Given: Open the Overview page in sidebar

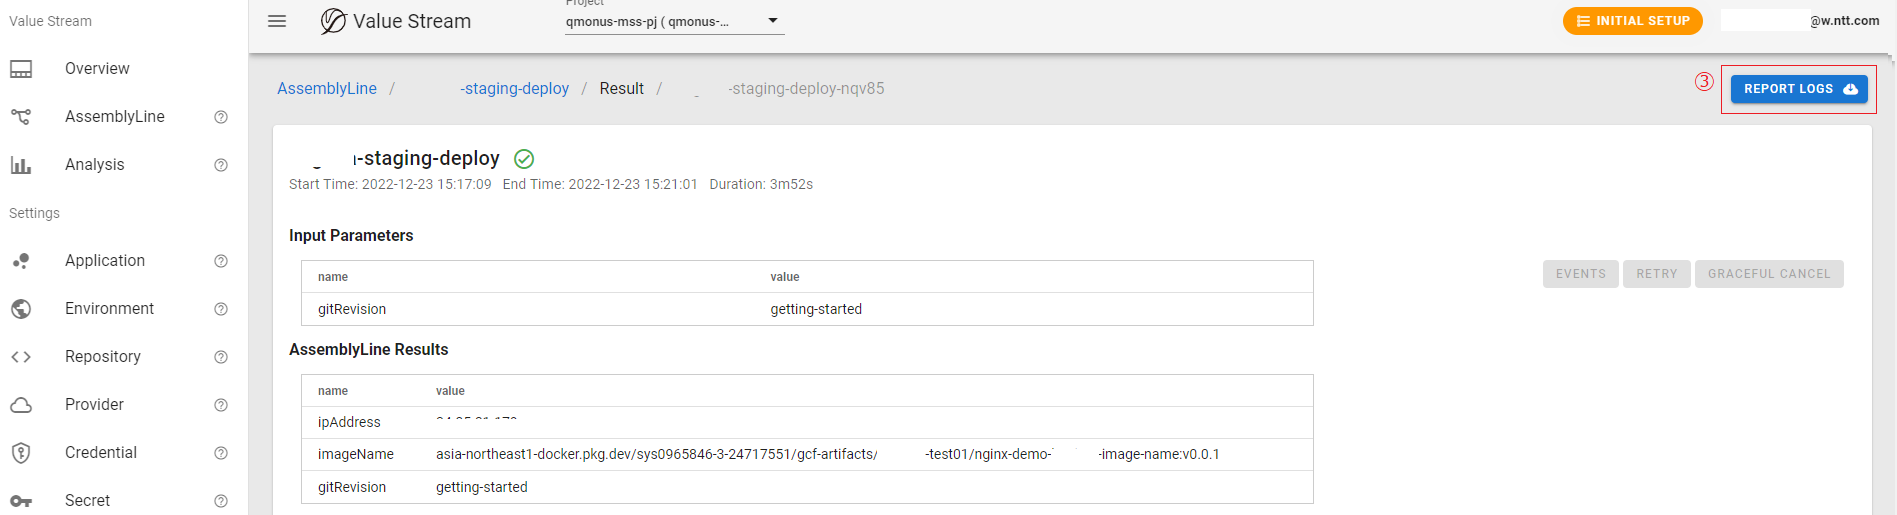Looking at the screenshot, I should click(97, 69).
